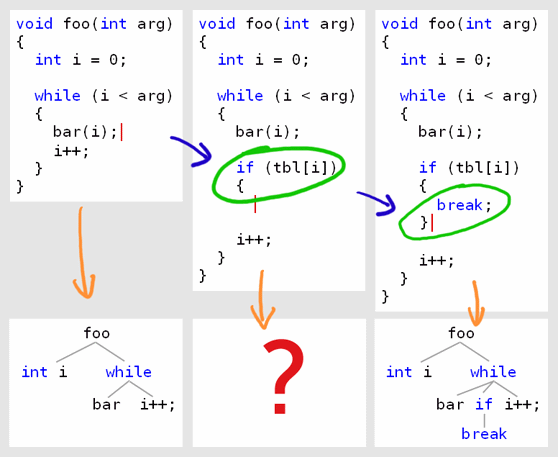Click "bar" node in the left syntax tree
This screenshot has width=558, height=457.
[x=106, y=405]
